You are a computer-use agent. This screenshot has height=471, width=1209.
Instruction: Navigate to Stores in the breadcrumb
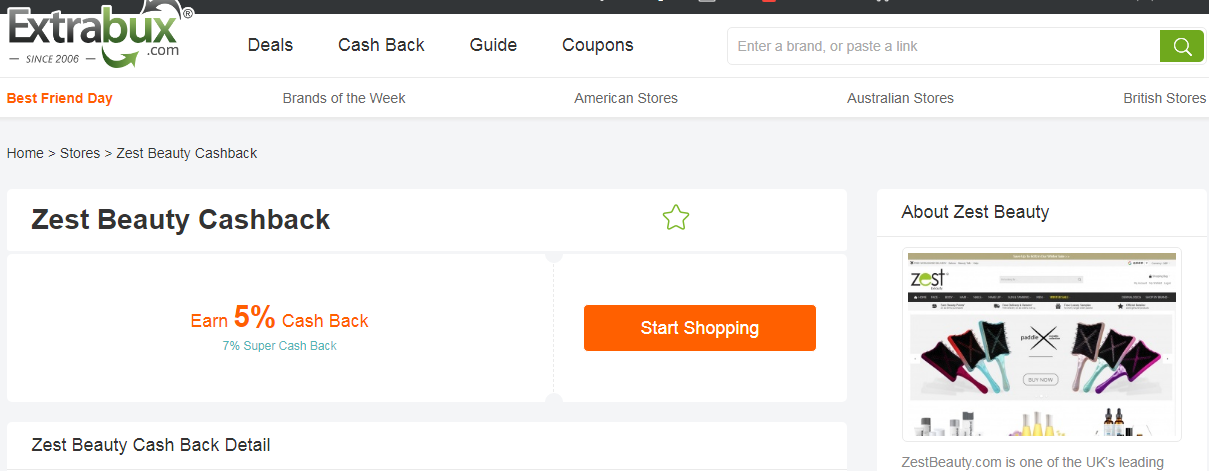(x=80, y=153)
